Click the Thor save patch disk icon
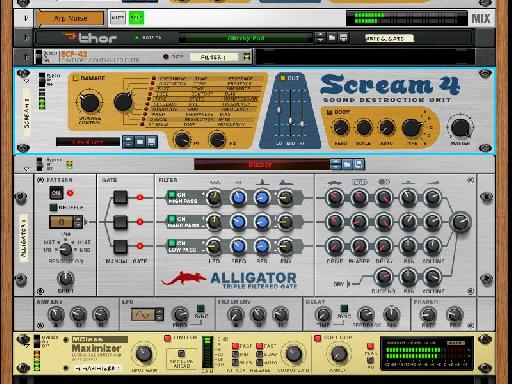This screenshot has width=512, height=384. (343, 38)
